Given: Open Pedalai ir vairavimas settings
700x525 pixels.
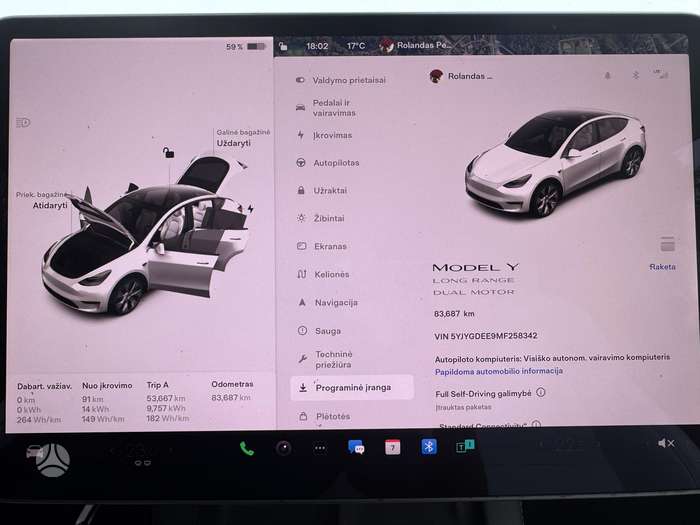Looking at the screenshot, I should pos(326,108).
